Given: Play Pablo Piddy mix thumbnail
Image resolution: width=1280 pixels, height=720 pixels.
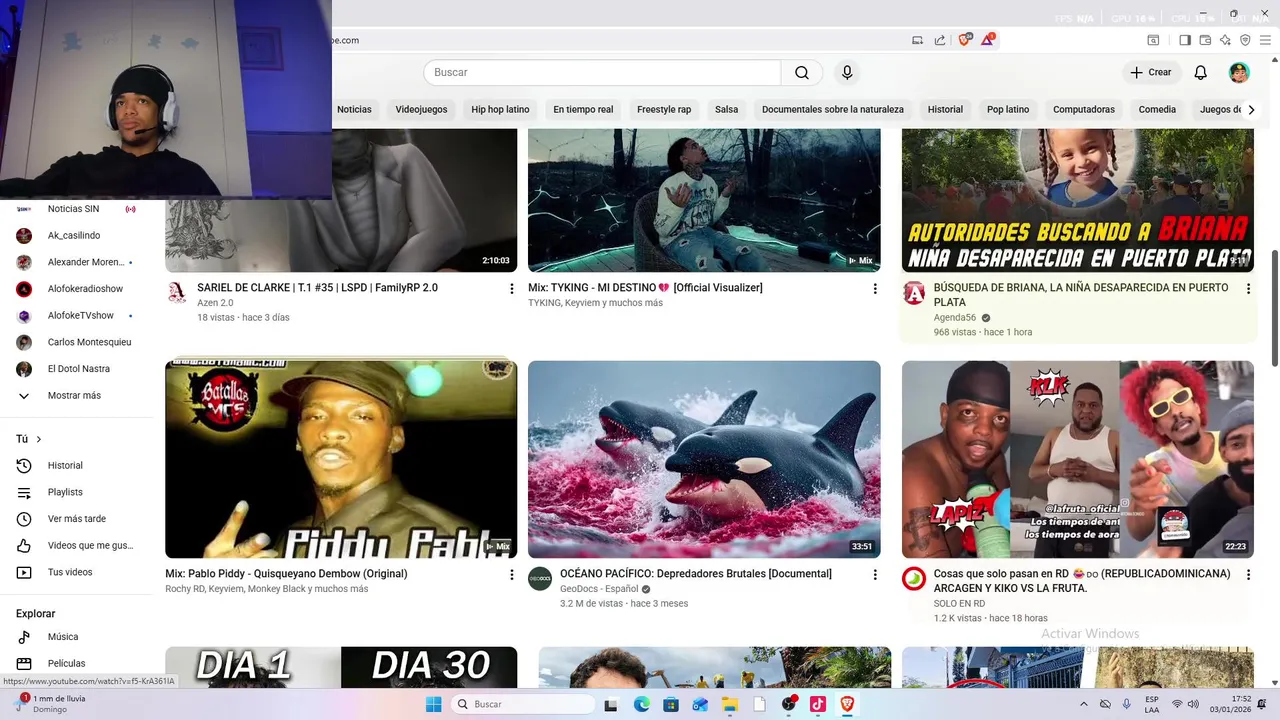Looking at the screenshot, I should coord(341,459).
